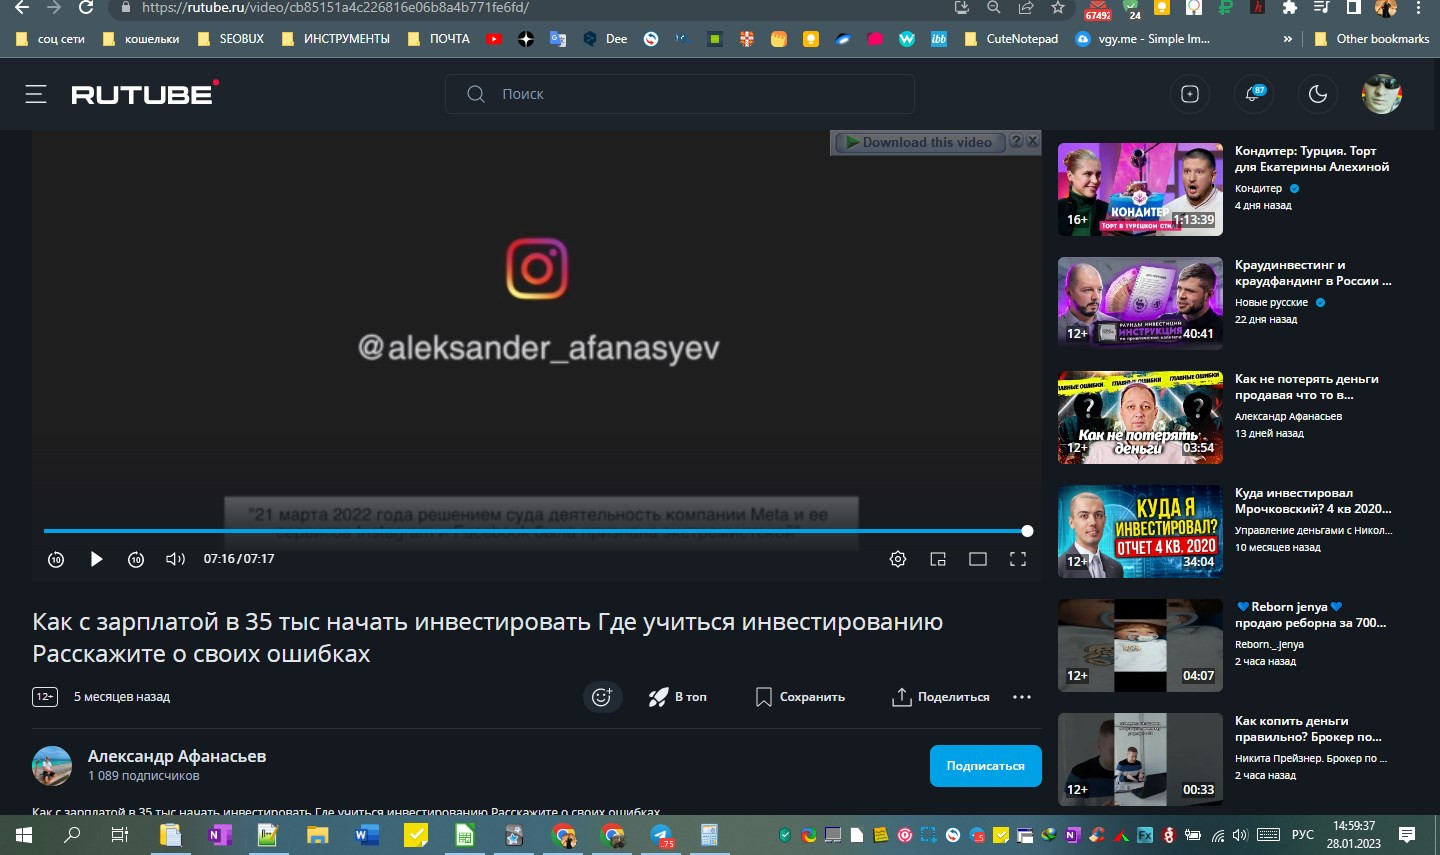
Task: Open the кошельки bookmarks folder
Action: pyautogui.click(x=142, y=39)
